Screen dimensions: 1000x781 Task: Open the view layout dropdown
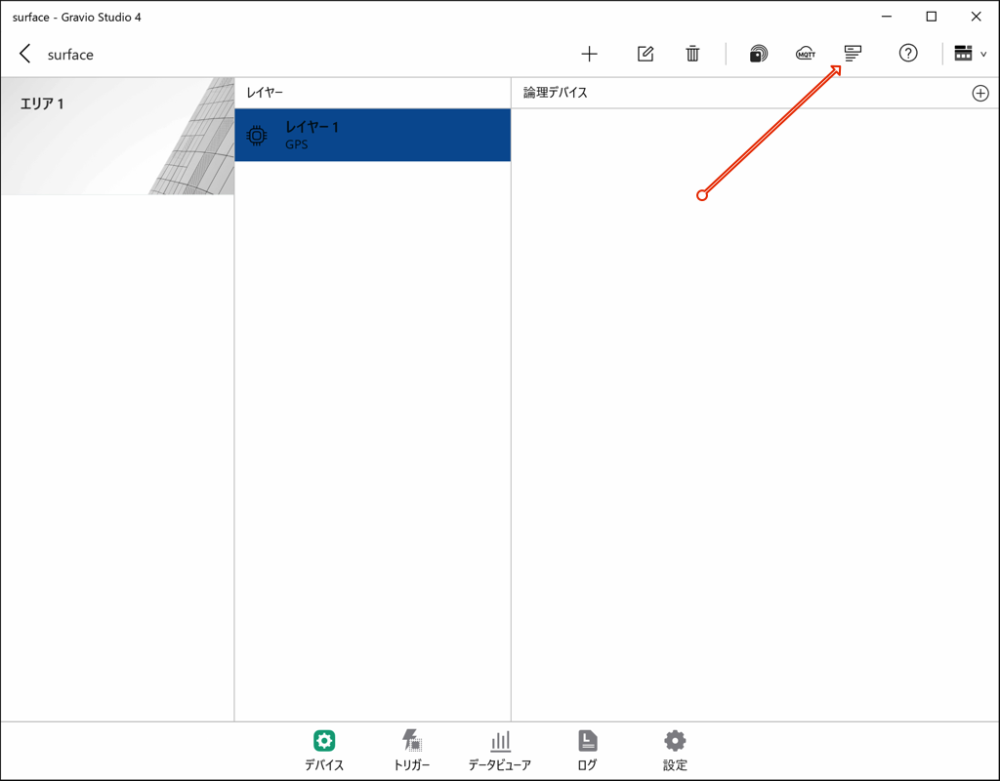coord(969,54)
